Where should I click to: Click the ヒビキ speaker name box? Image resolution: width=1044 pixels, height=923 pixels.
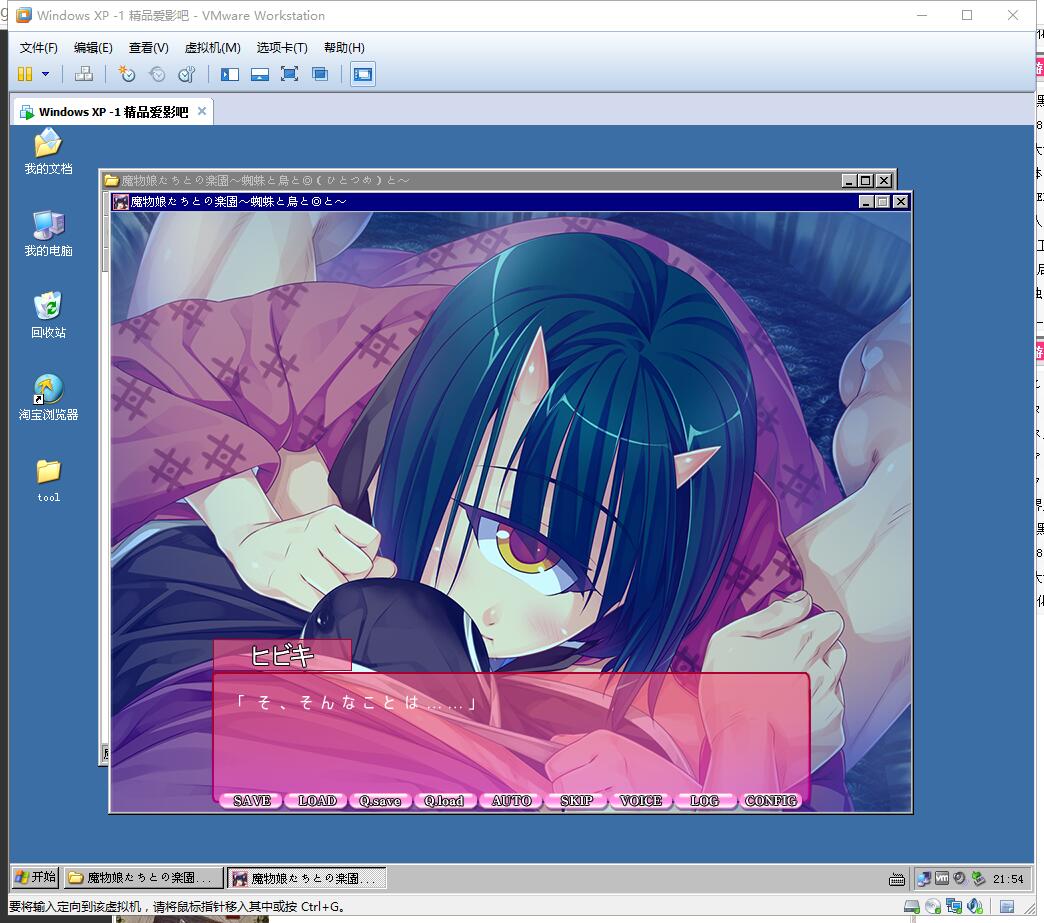pyautogui.click(x=282, y=656)
